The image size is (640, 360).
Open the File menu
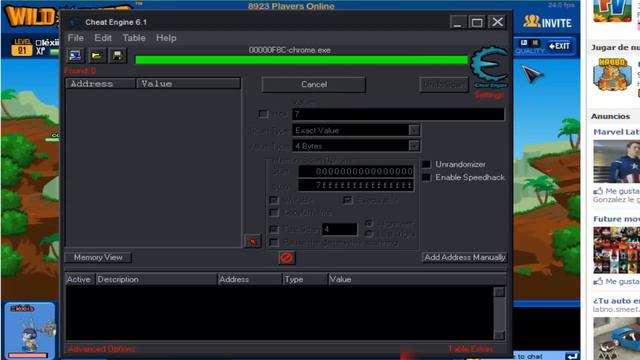pos(76,38)
